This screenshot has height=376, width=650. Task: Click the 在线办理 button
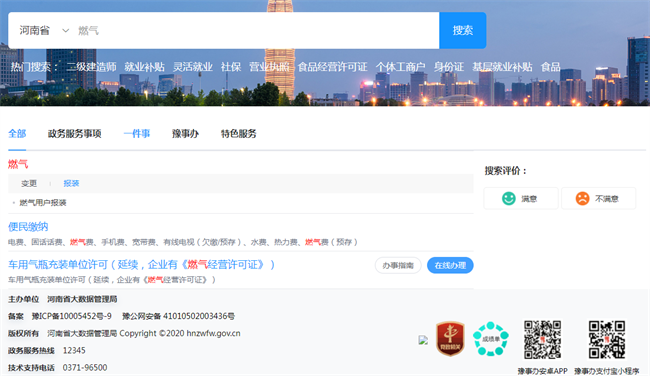450,265
